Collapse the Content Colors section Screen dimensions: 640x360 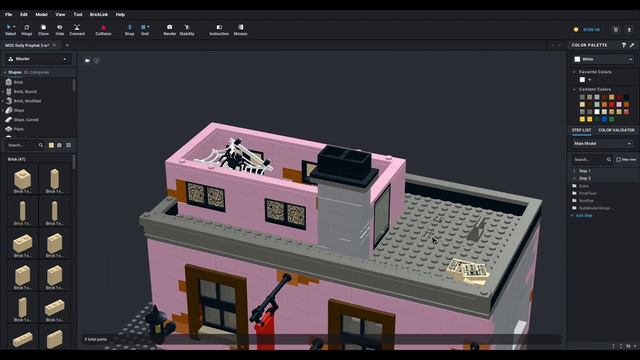(x=574, y=89)
